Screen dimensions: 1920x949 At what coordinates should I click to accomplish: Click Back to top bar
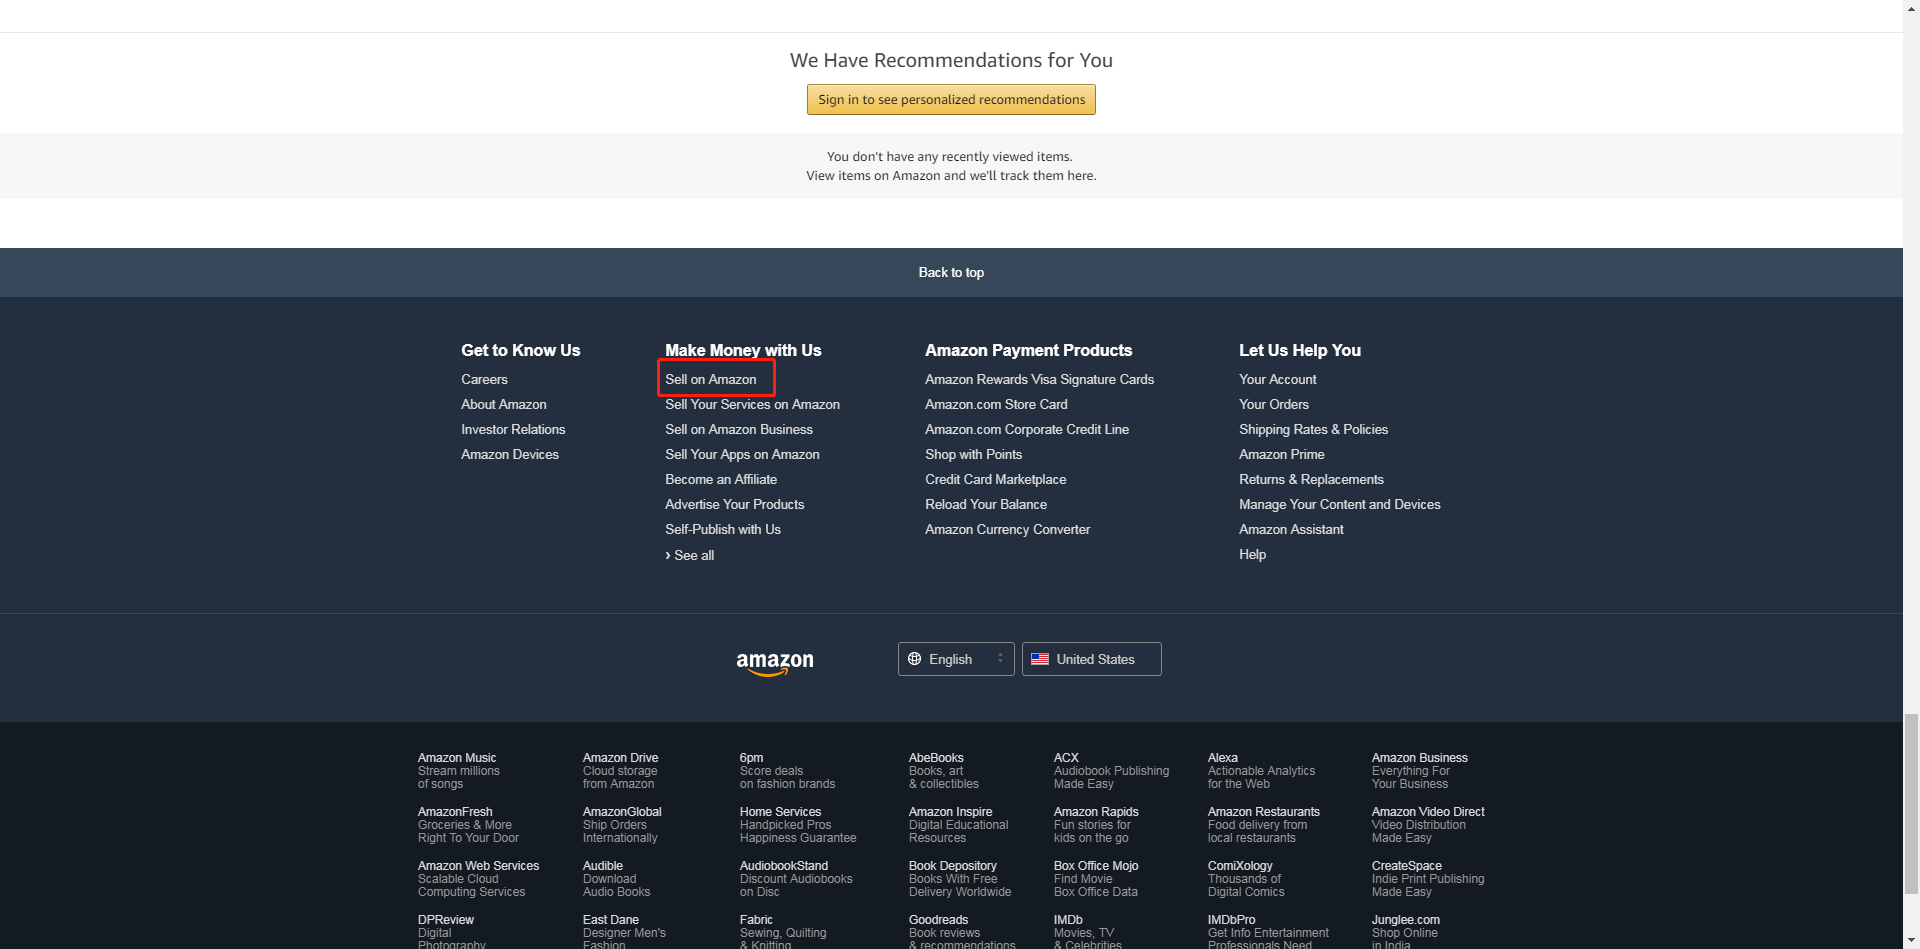coord(951,272)
